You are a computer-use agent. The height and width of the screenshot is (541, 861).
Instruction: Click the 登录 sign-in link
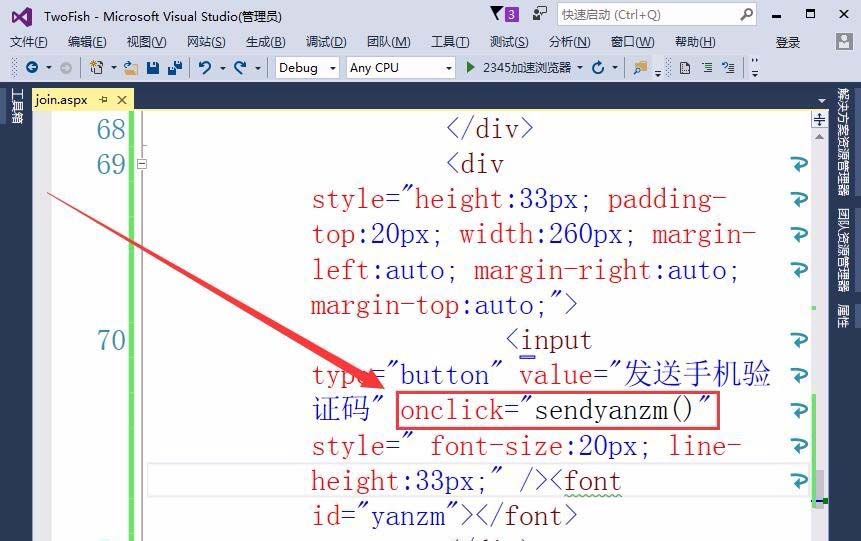tap(787, 42)
